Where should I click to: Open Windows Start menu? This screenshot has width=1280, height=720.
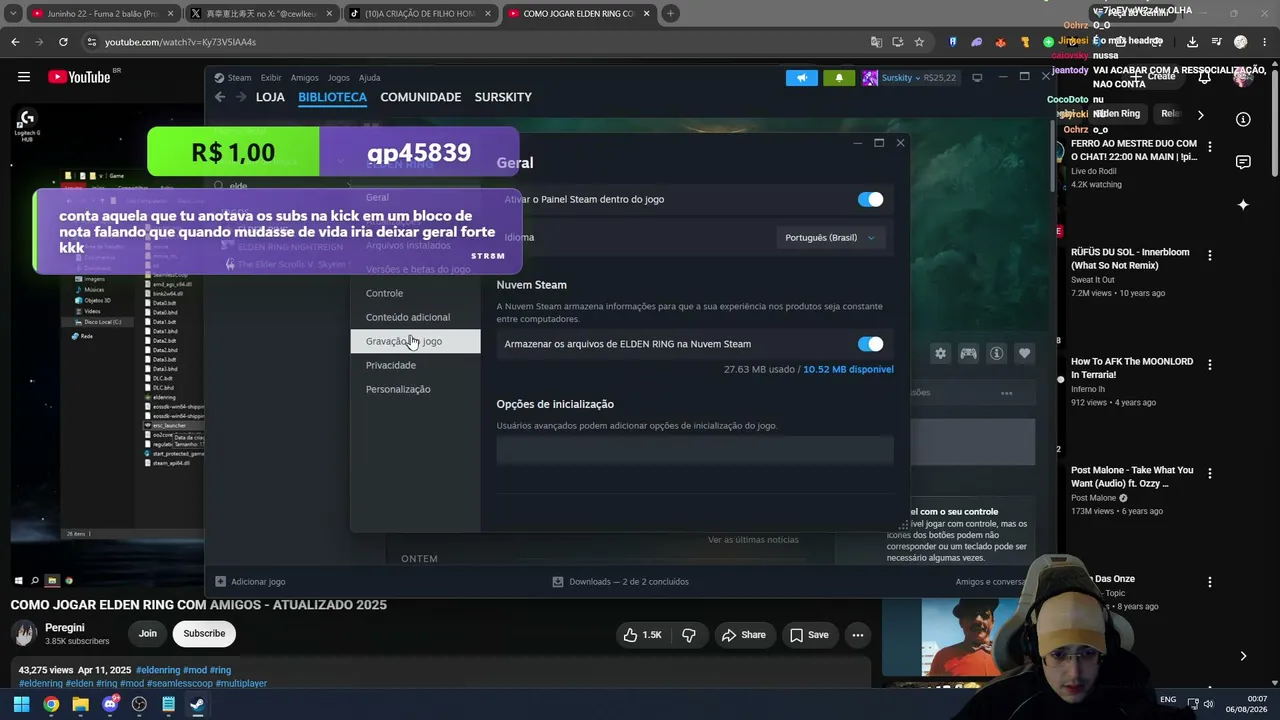point(21,704)
